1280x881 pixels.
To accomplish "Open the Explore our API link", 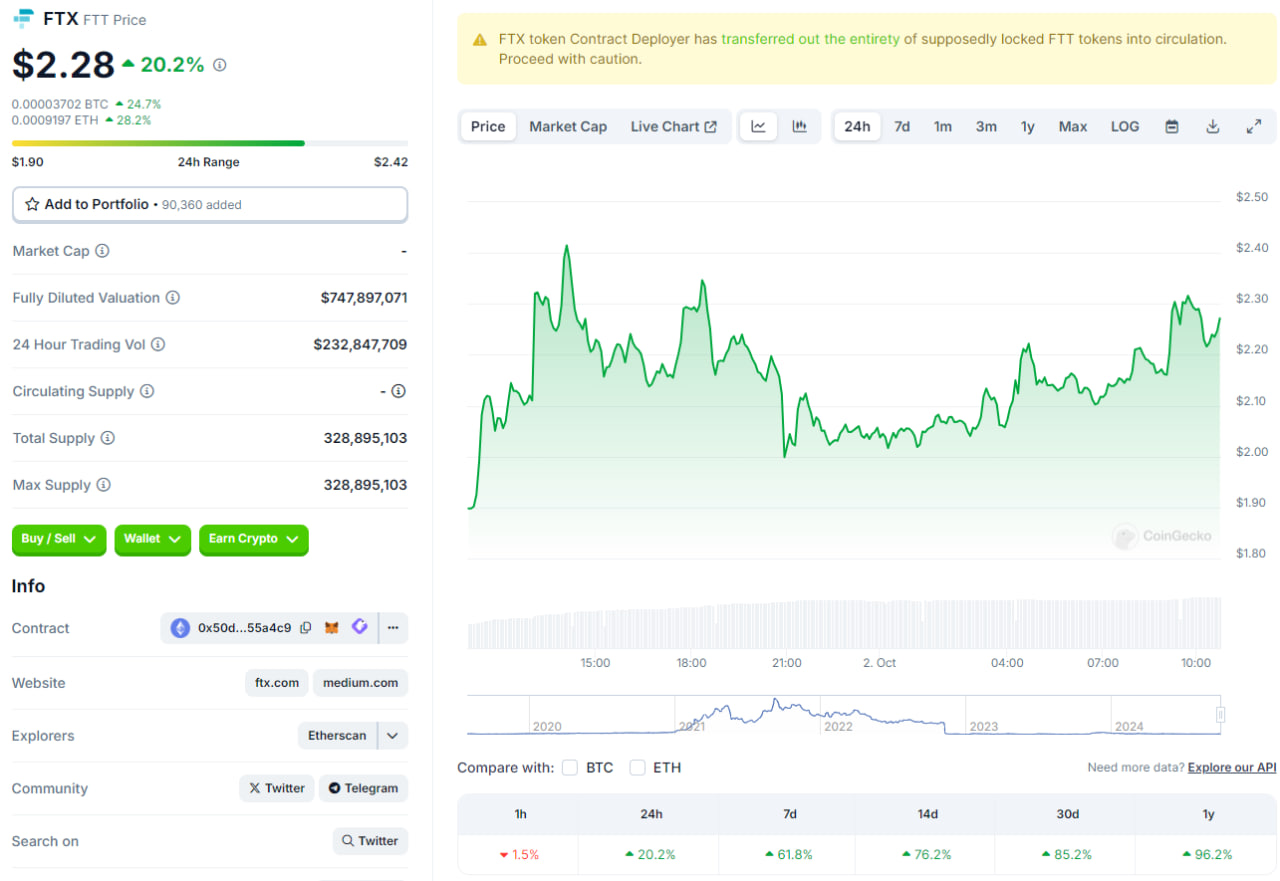I will 1232,768.
